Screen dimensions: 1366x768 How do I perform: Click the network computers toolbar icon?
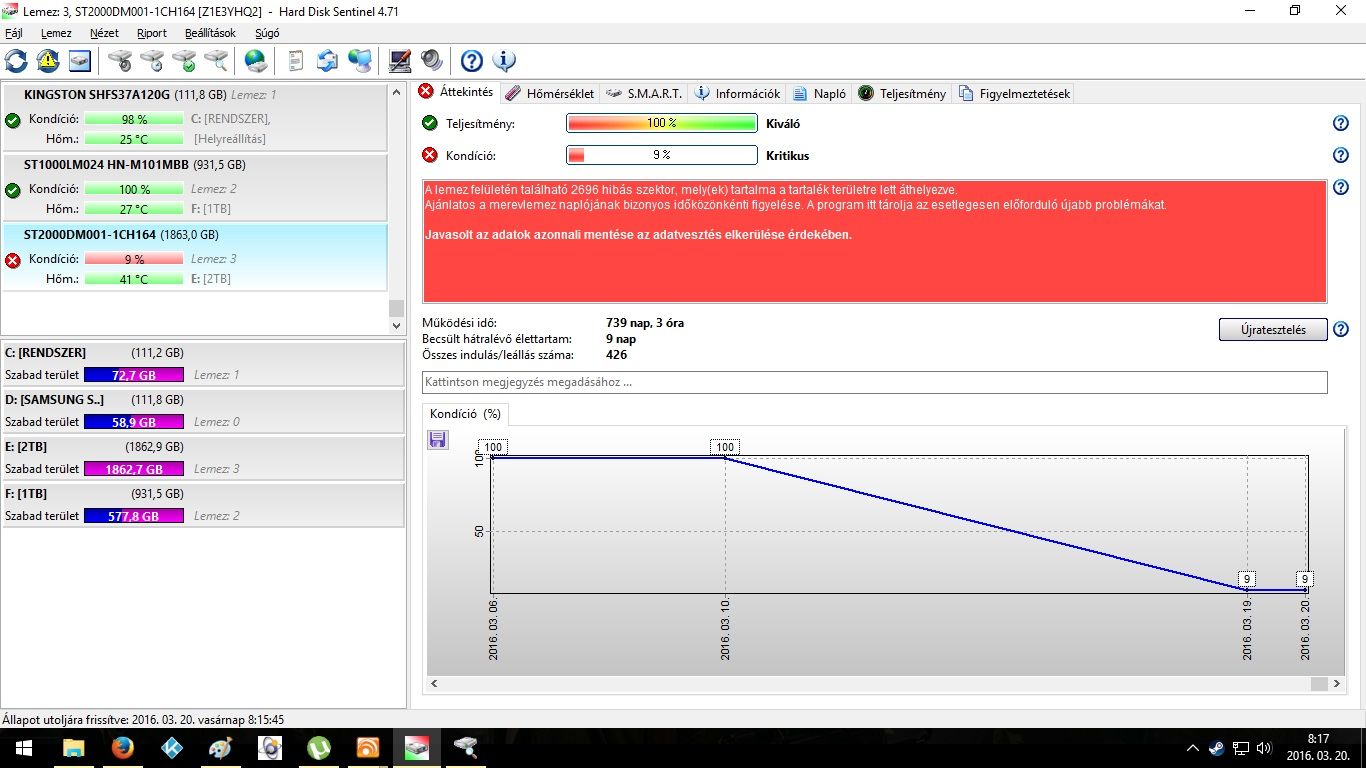(359, 61)
